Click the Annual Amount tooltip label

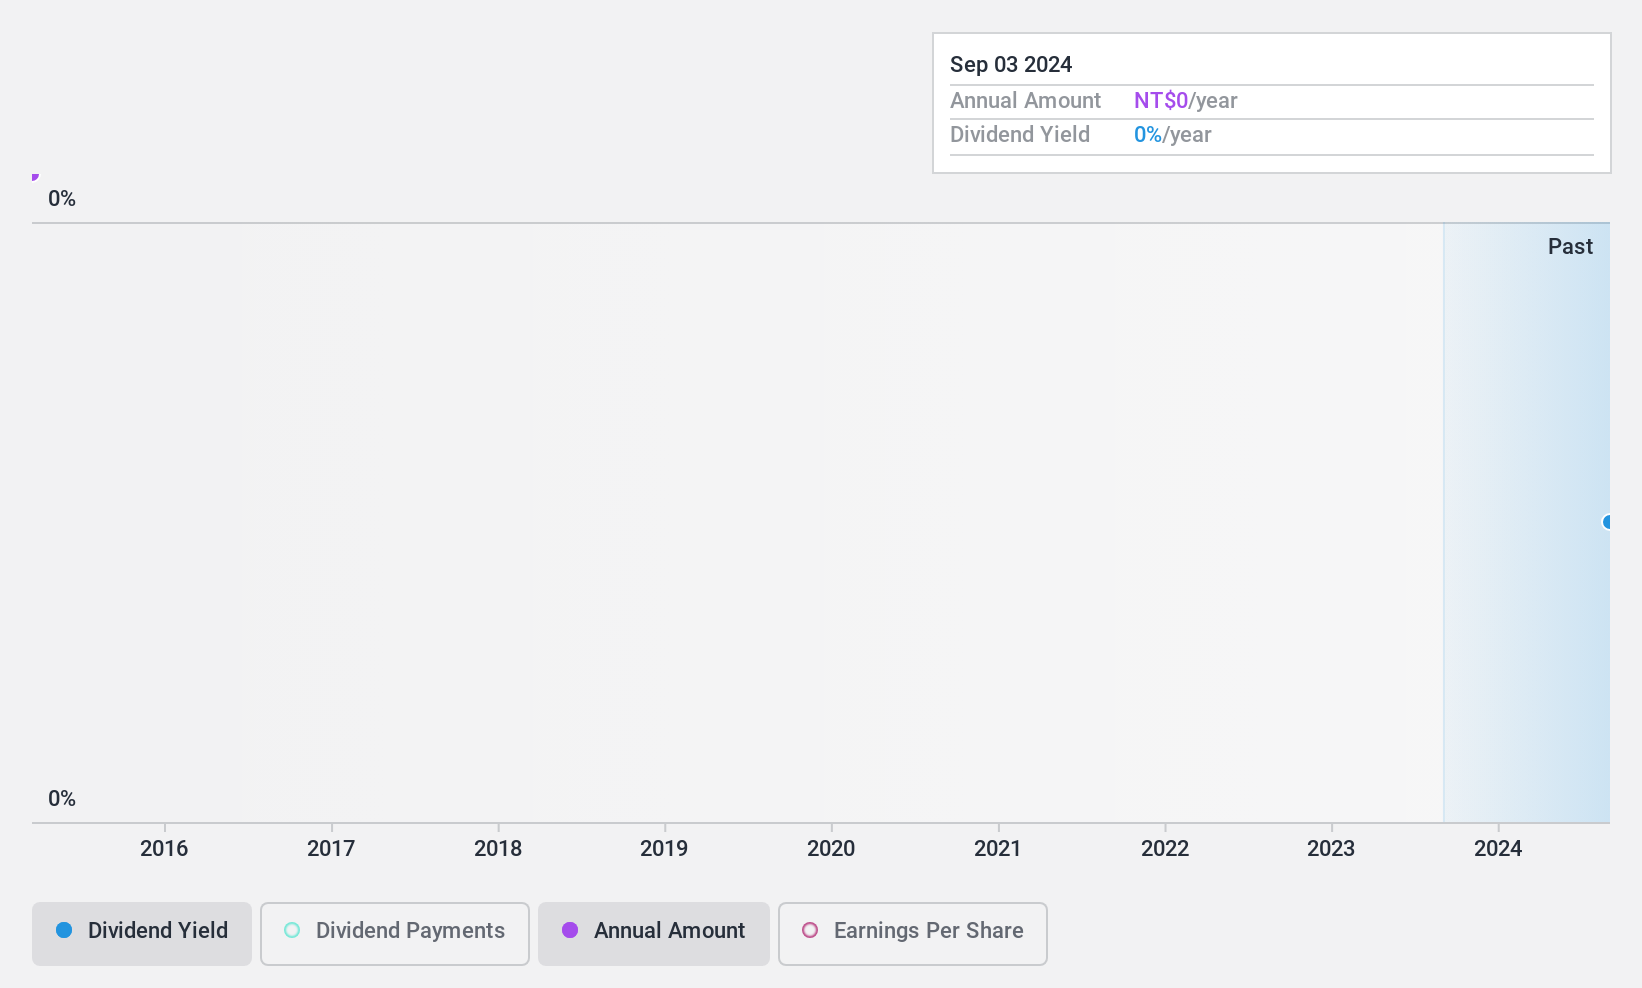coord(1025,101)
